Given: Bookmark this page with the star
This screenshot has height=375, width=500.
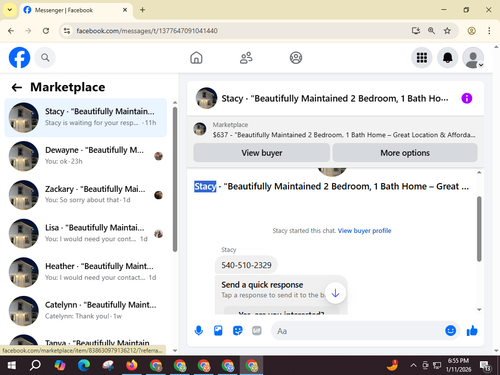Looking at the screenshot, I should point(447,31).
